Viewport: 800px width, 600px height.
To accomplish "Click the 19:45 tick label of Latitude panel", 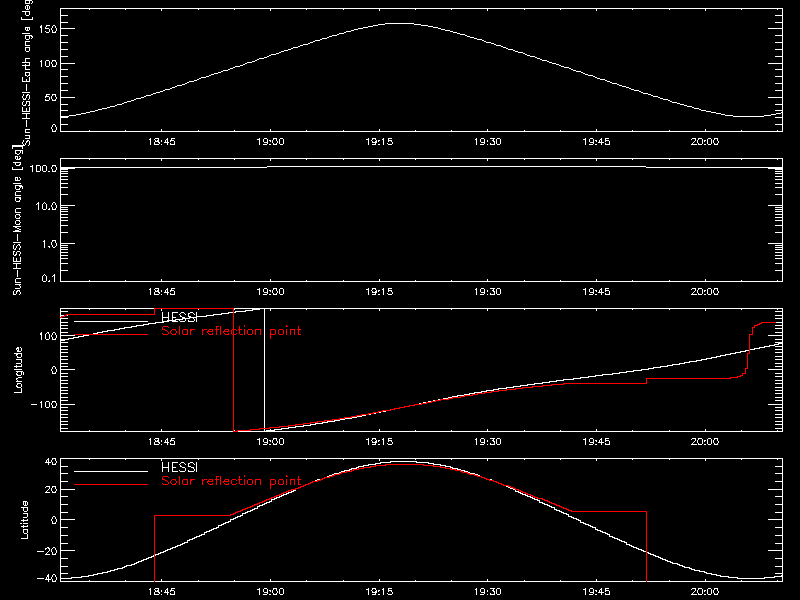I will 596,592.
